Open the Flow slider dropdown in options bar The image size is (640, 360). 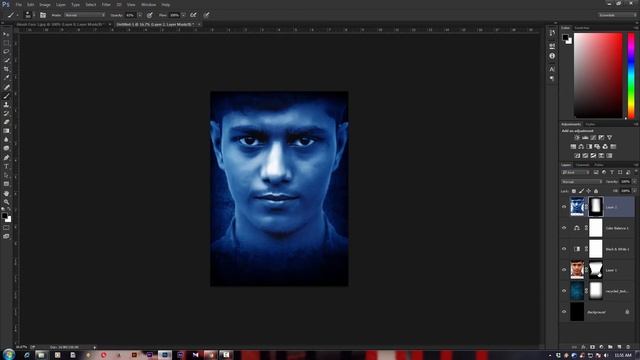tap(183, 15)
